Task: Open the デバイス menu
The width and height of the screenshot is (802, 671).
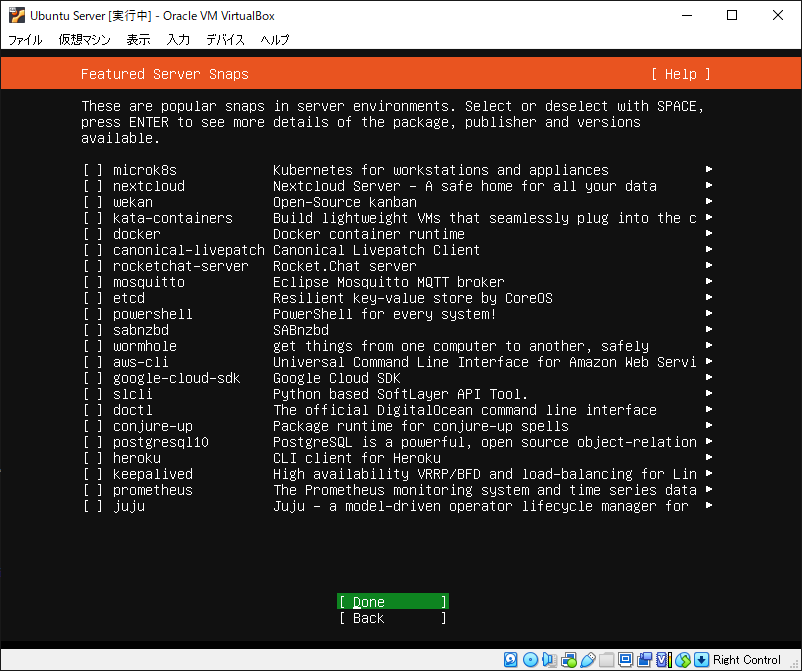Action: (225, 40)
